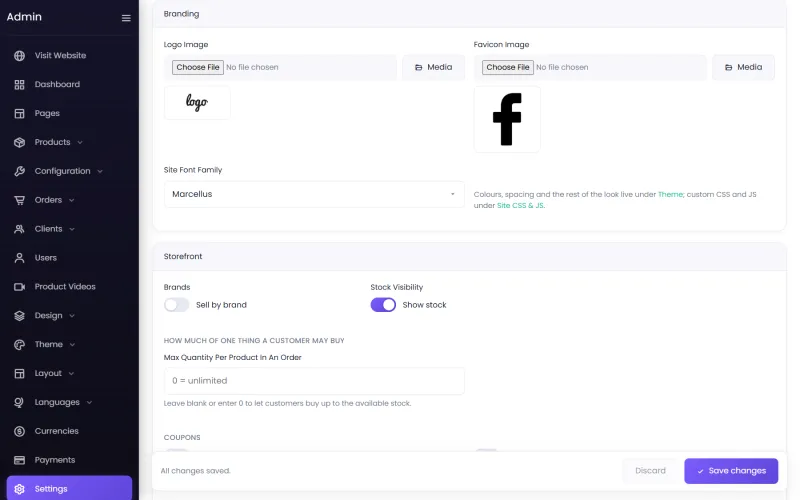Click the hamburger menu icon beside Admin
Screen dimensions: 800x500
(x=126, y=18)
